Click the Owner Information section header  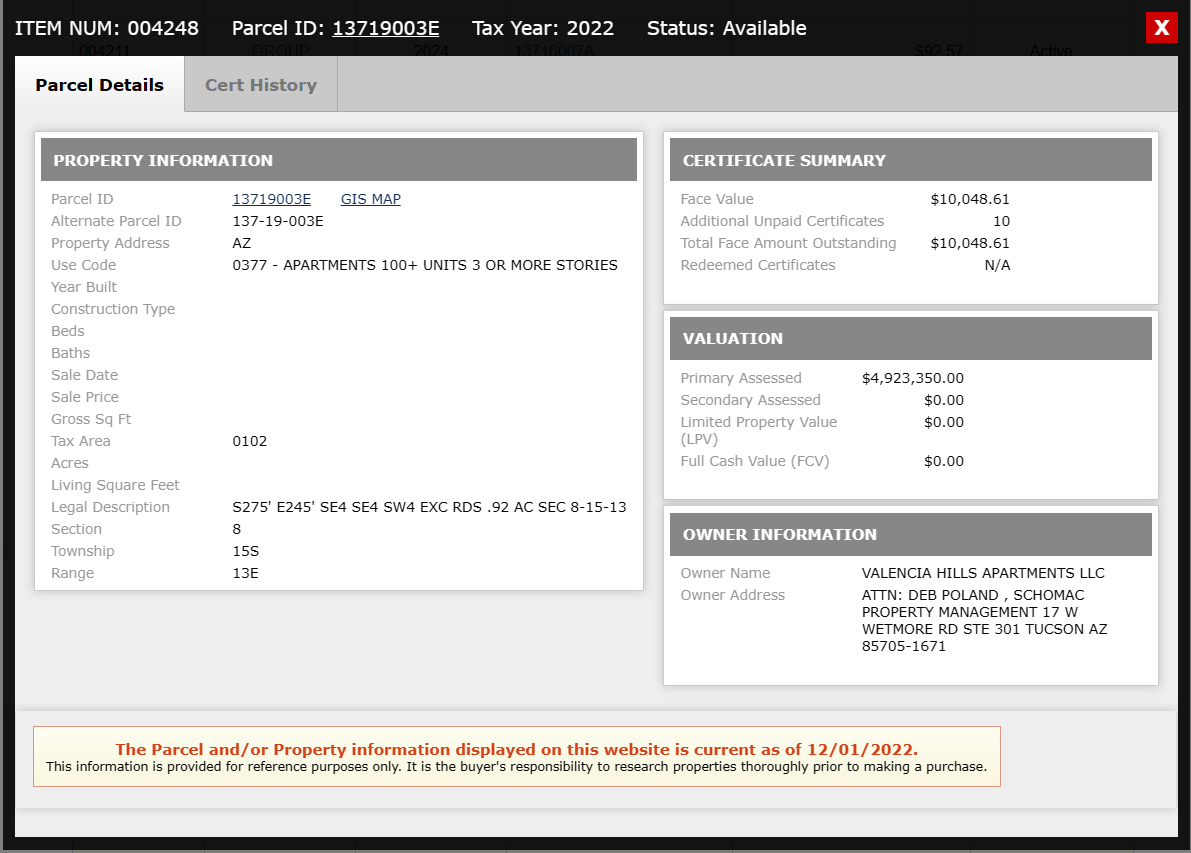[x=911, y=534]
